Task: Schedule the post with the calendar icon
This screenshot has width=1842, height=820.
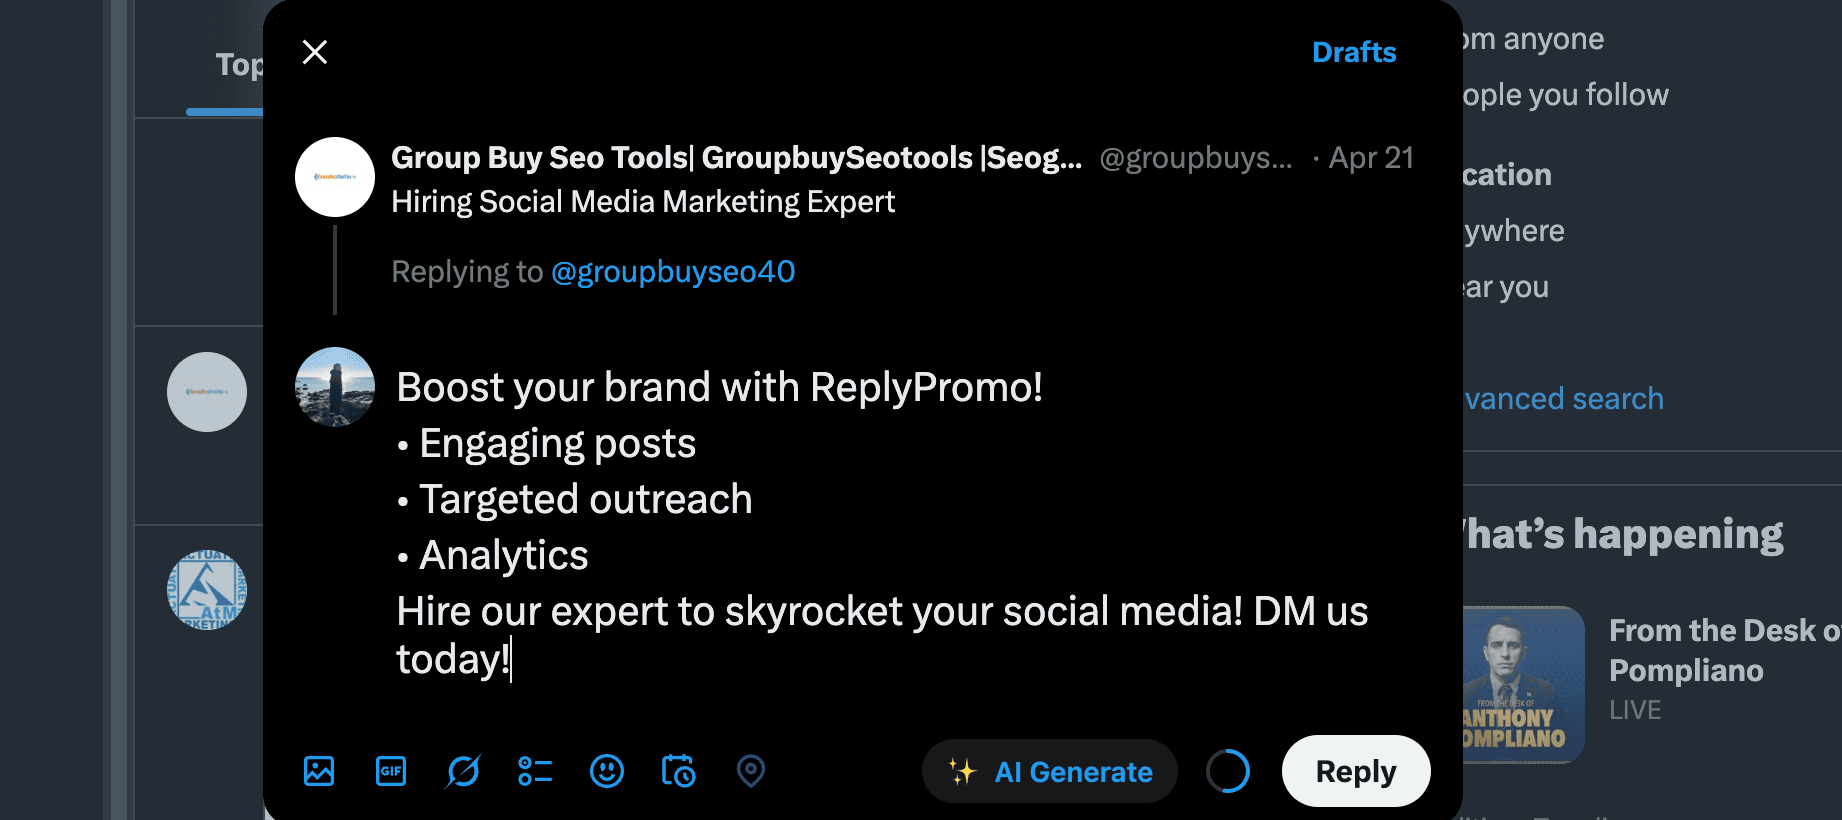Action: (679, 771)
